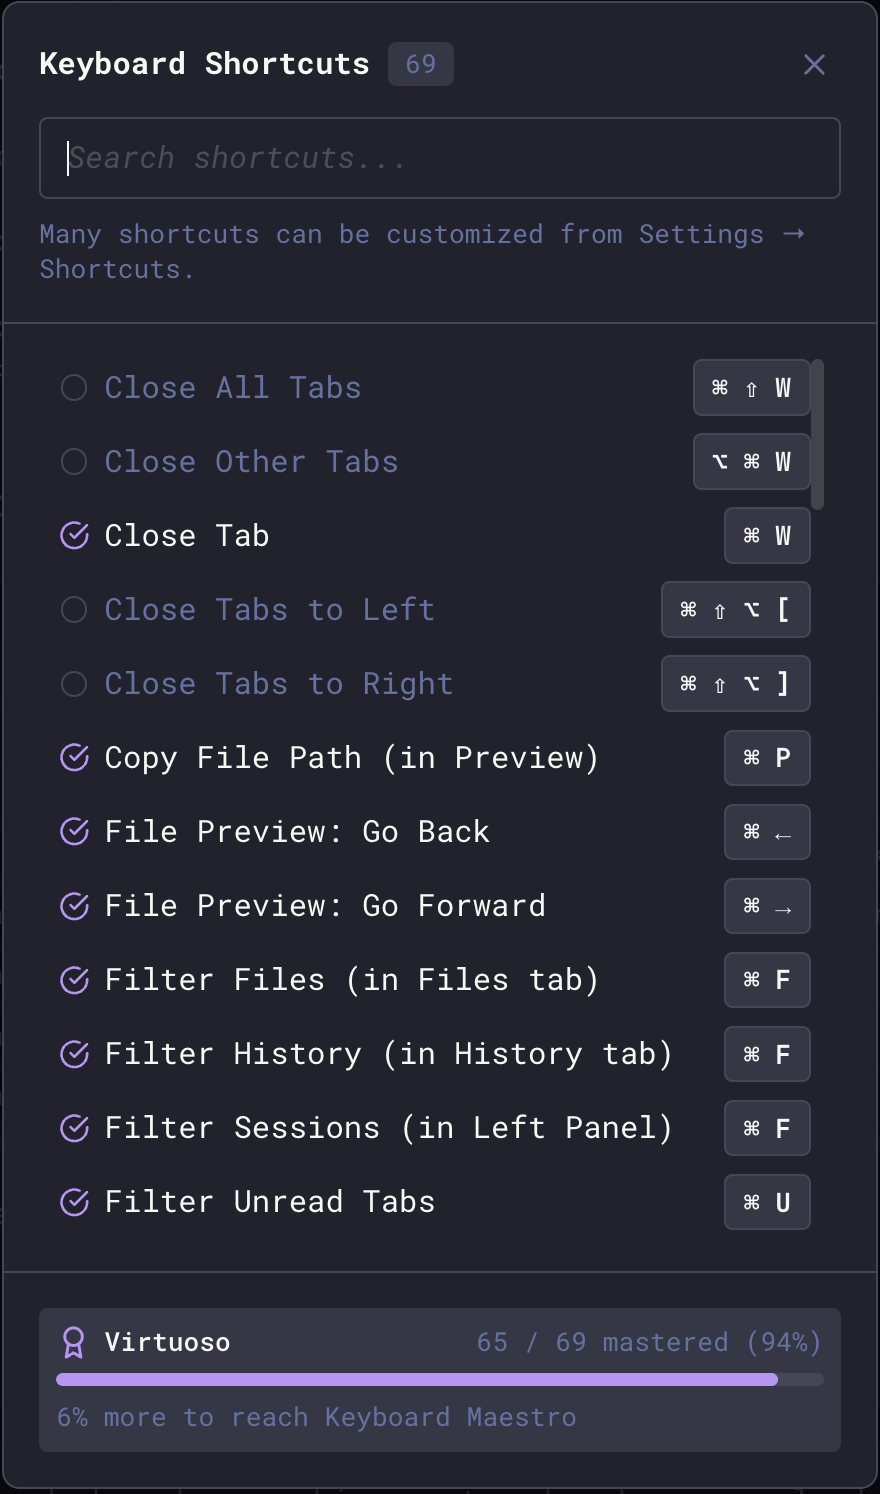Click the ⌥⌘W badge beside Close Other Tabs
Screen dimensions: 880x1494
[751, 462]
